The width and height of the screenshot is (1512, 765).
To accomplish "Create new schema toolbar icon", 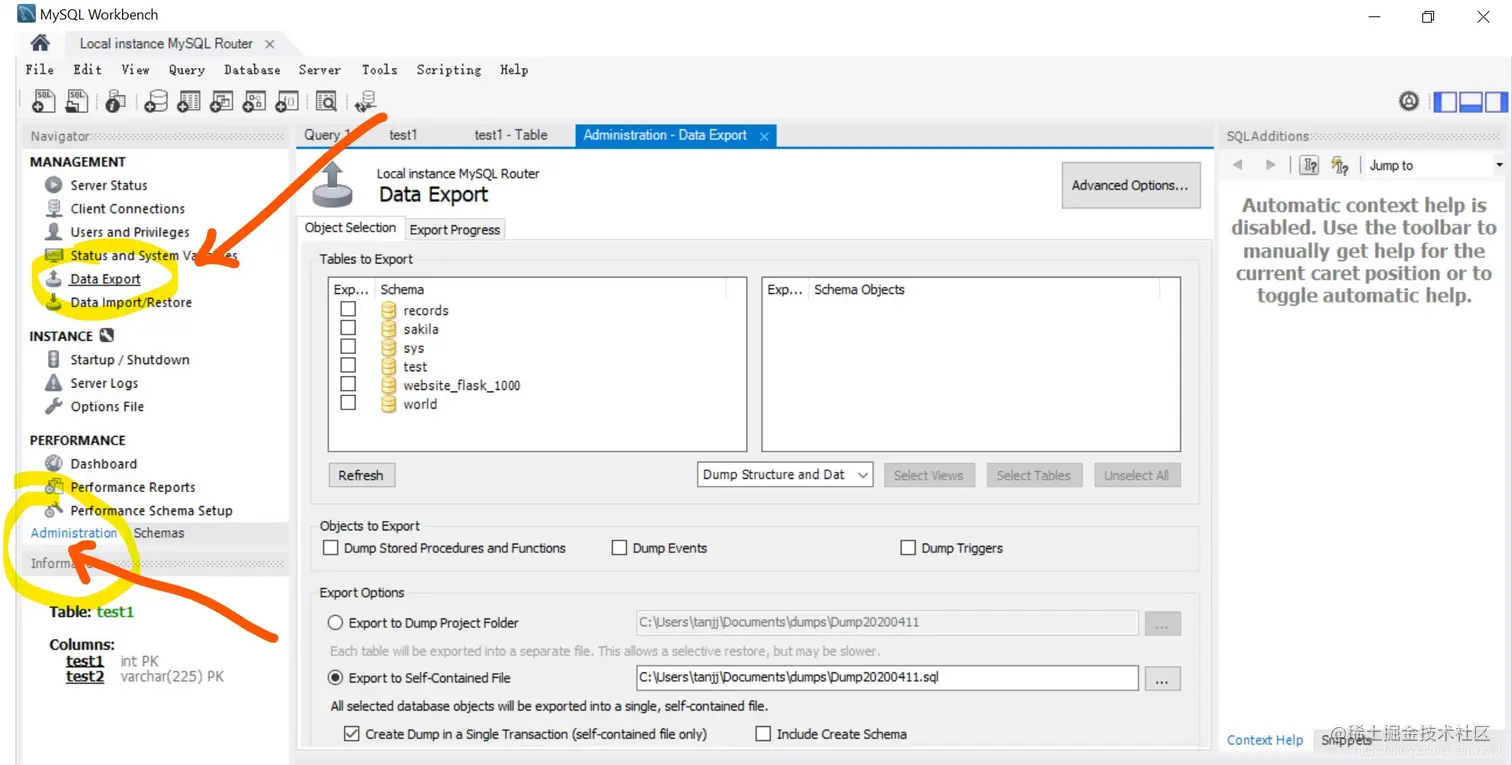I will pos(156,101).
